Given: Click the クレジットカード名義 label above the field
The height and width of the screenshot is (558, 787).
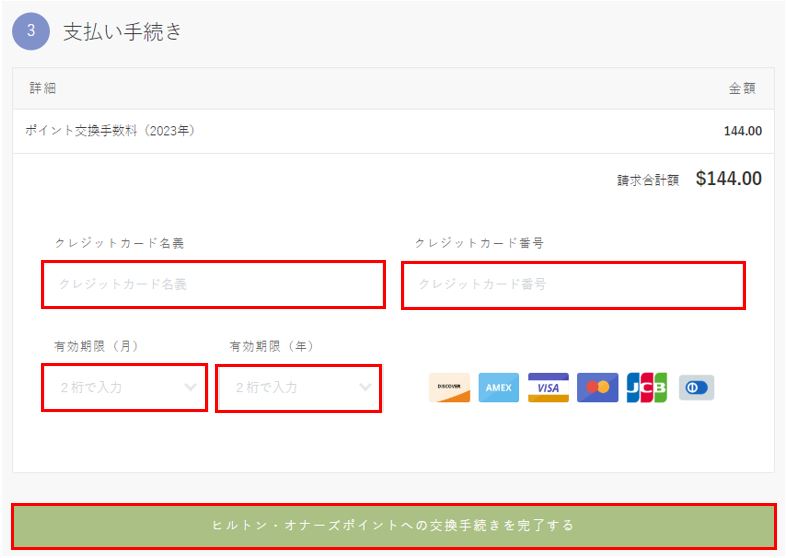Looking at the screenshot, I should tap(119, 243).
